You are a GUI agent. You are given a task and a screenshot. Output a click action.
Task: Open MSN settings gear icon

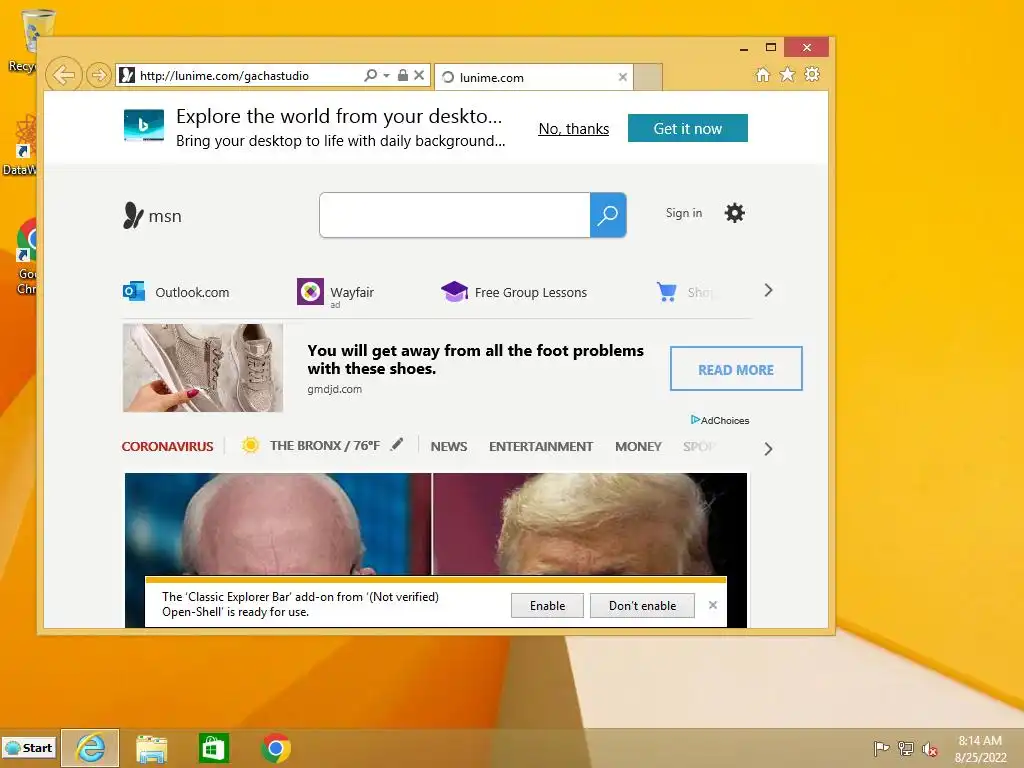(735, 213)
